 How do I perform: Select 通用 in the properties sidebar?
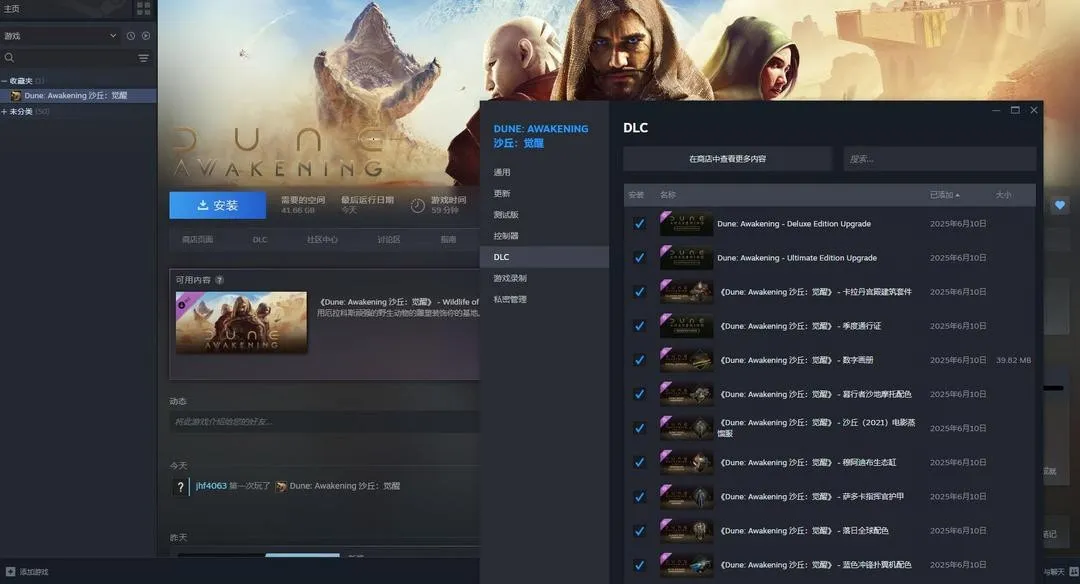tap(502, 172)
